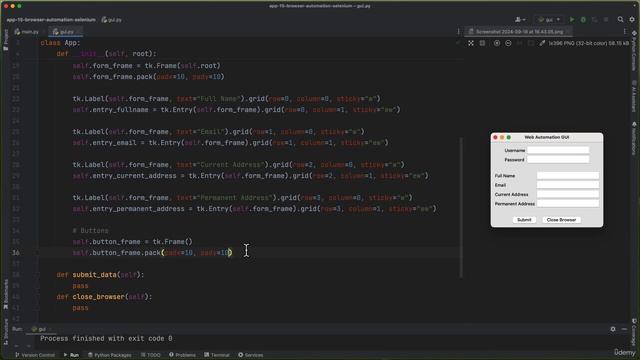Open the user account dropdown in toolbar

(520, 20)
